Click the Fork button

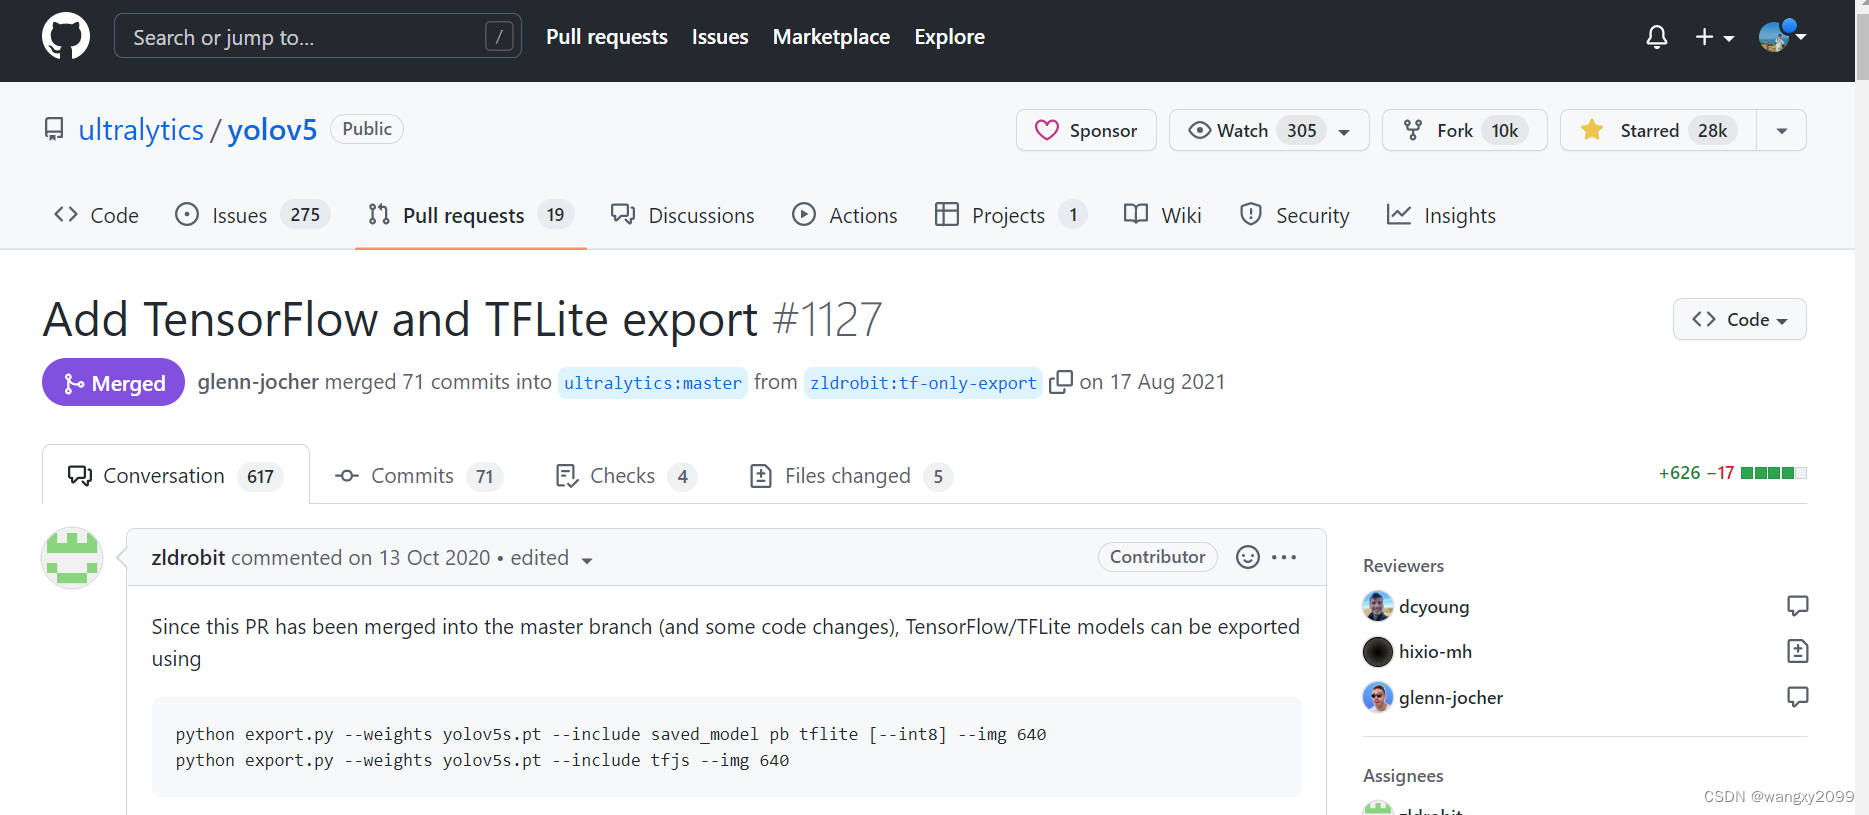coord(1465,130)
